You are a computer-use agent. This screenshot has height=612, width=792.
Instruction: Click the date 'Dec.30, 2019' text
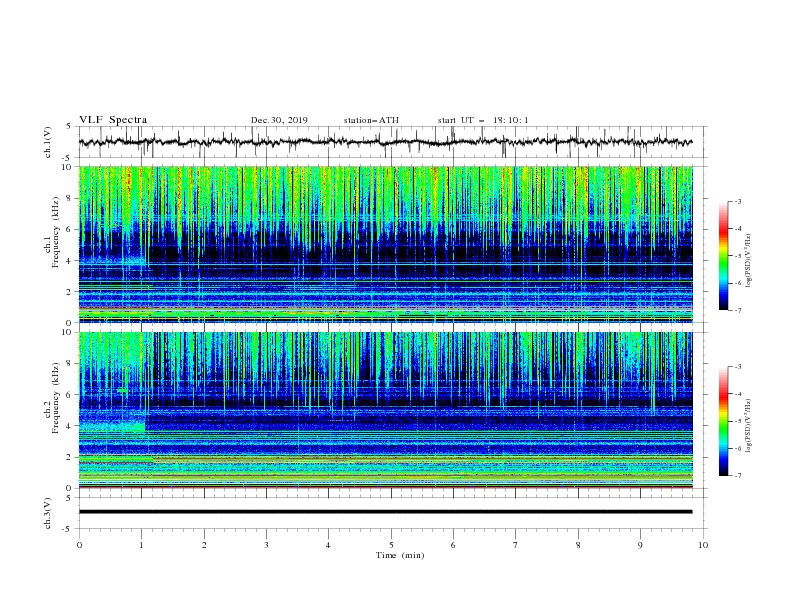279,120
